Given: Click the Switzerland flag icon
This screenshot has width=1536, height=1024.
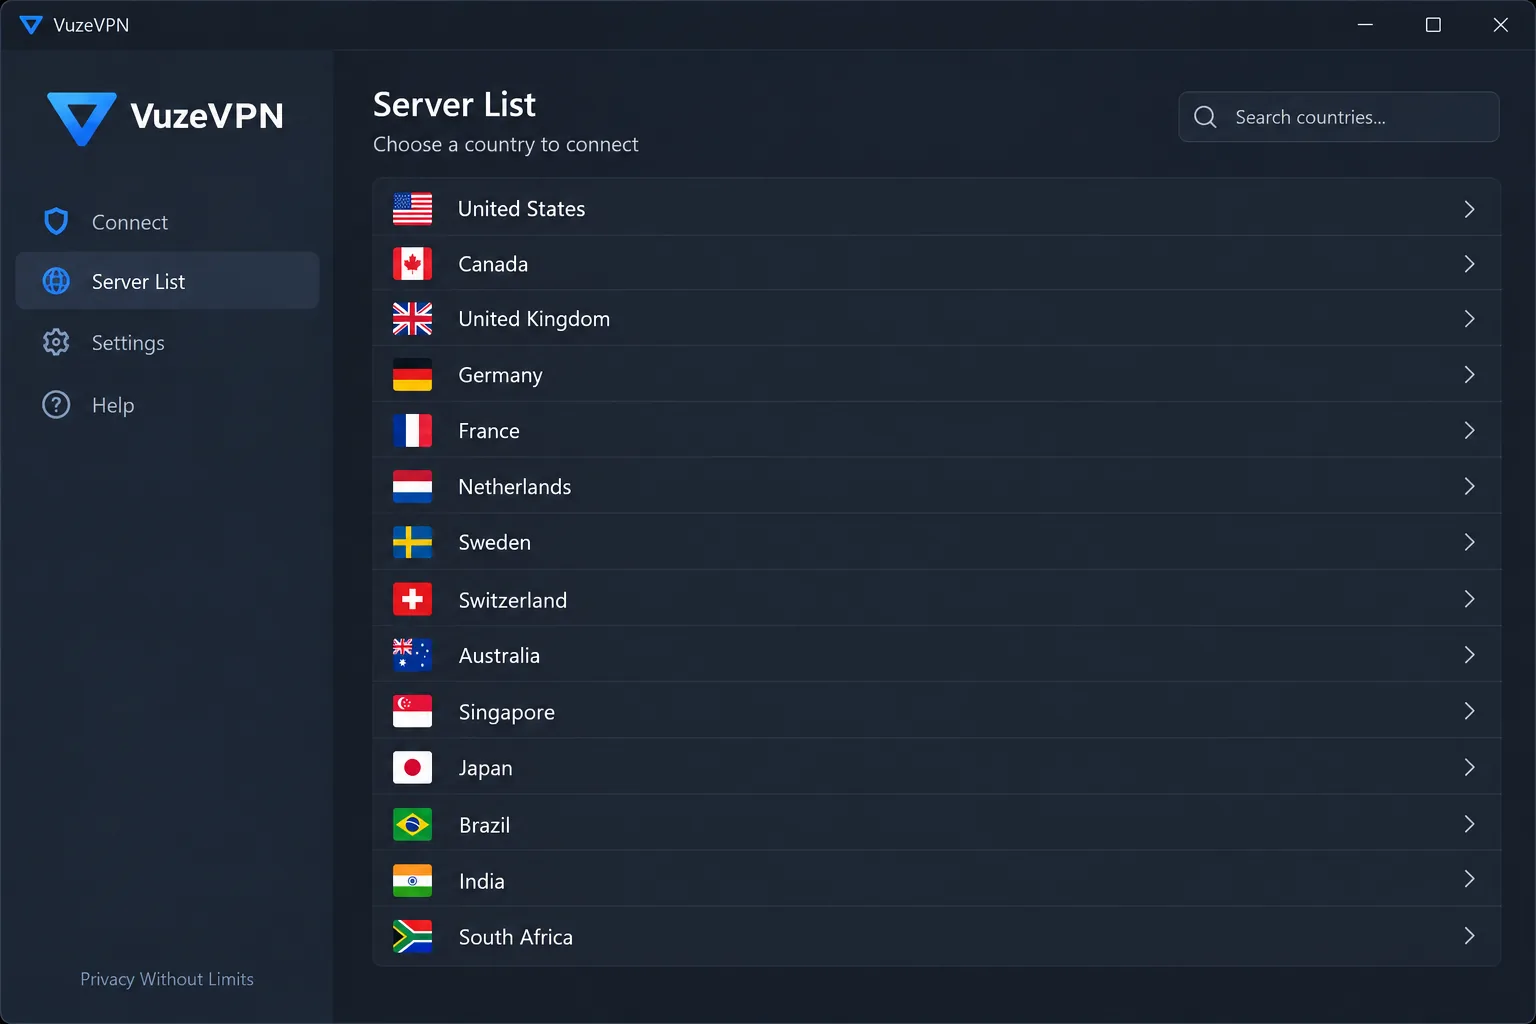Looking at the screenshot, I should [412, 599].
